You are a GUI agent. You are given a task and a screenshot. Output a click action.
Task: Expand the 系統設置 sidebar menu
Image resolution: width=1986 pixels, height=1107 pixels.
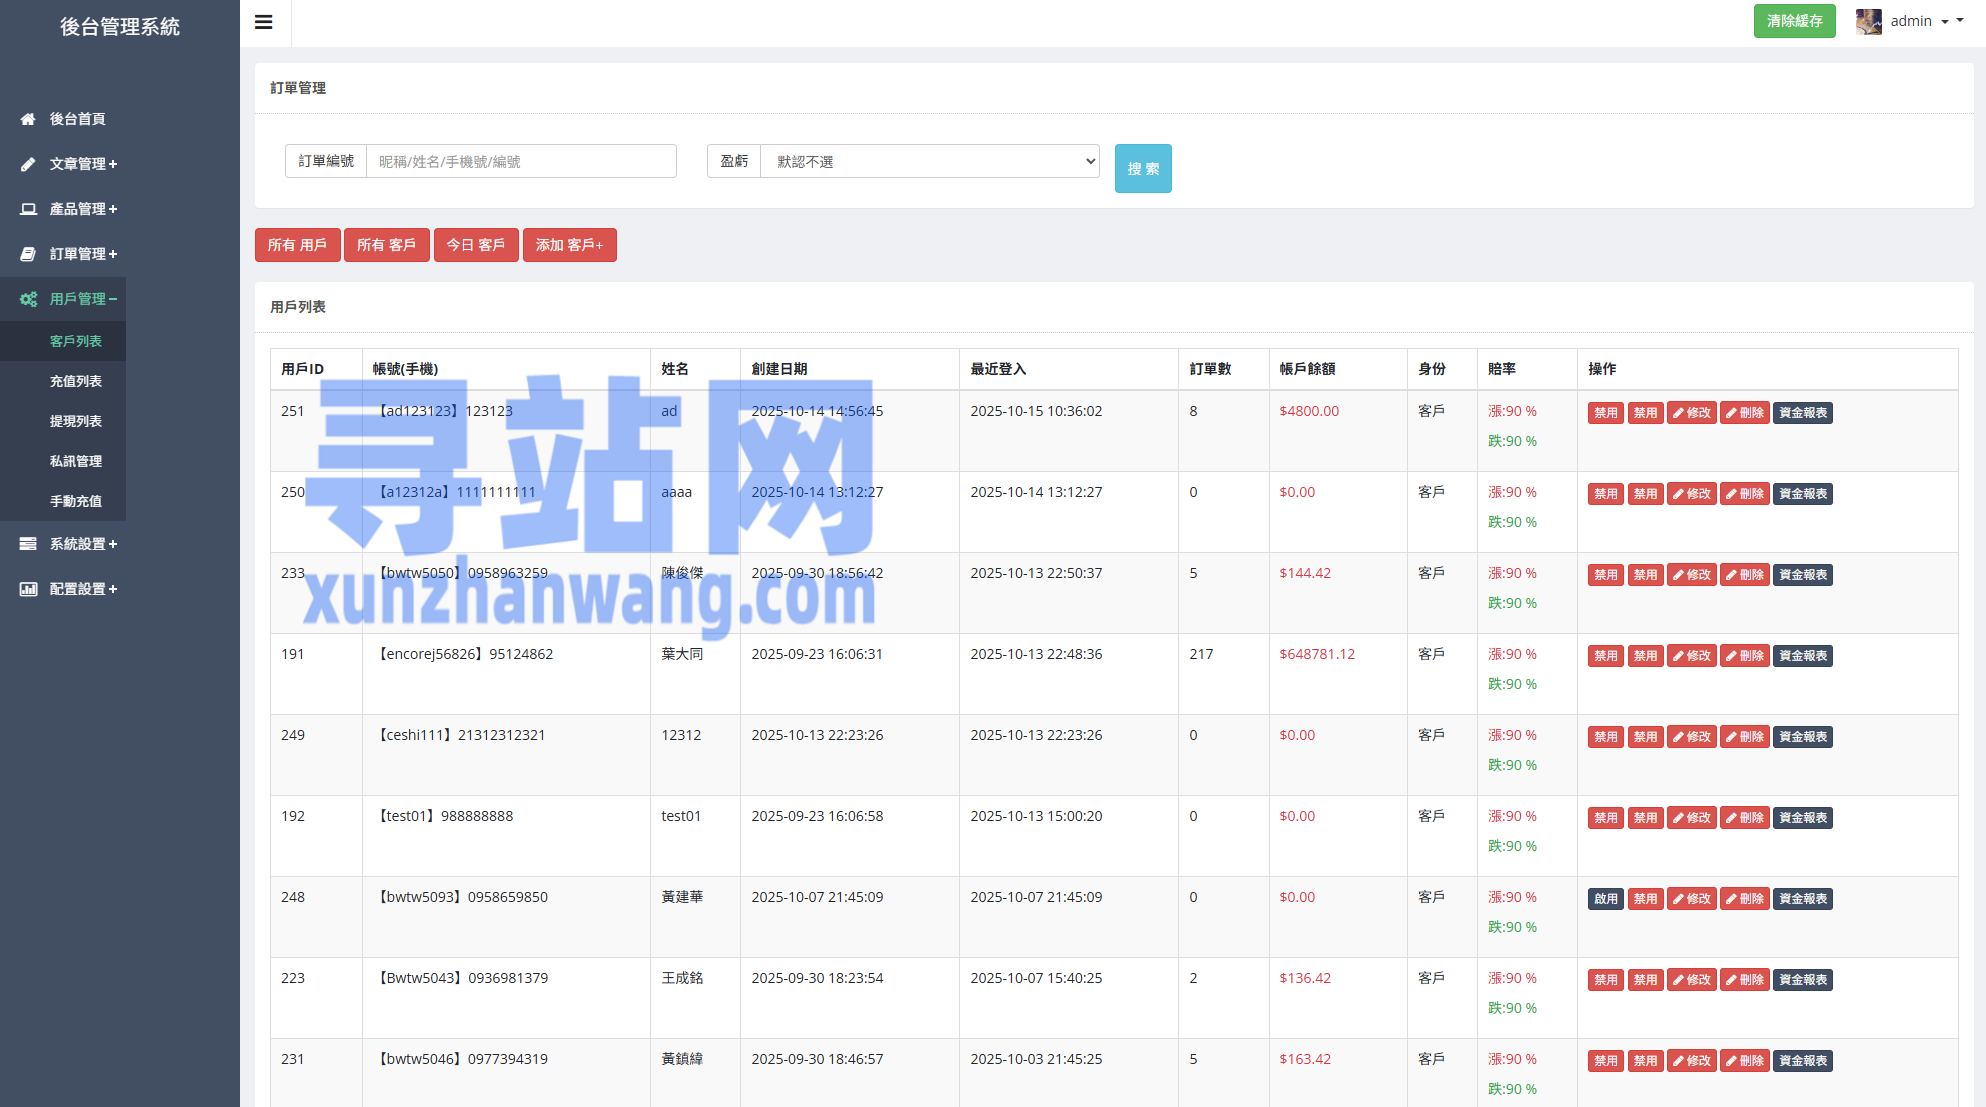coord(83,544)
